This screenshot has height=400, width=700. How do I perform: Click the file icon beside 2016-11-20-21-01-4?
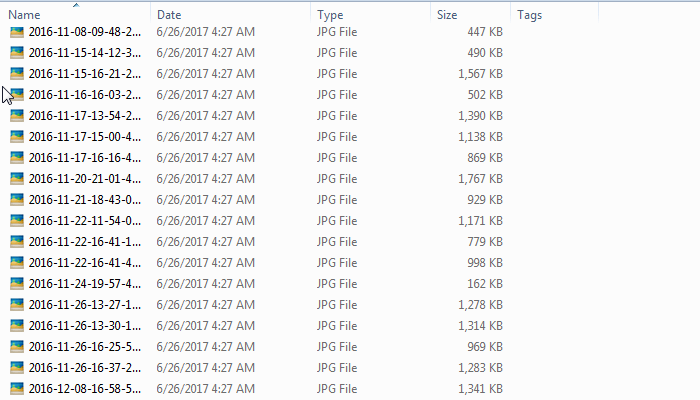[17, 179]
